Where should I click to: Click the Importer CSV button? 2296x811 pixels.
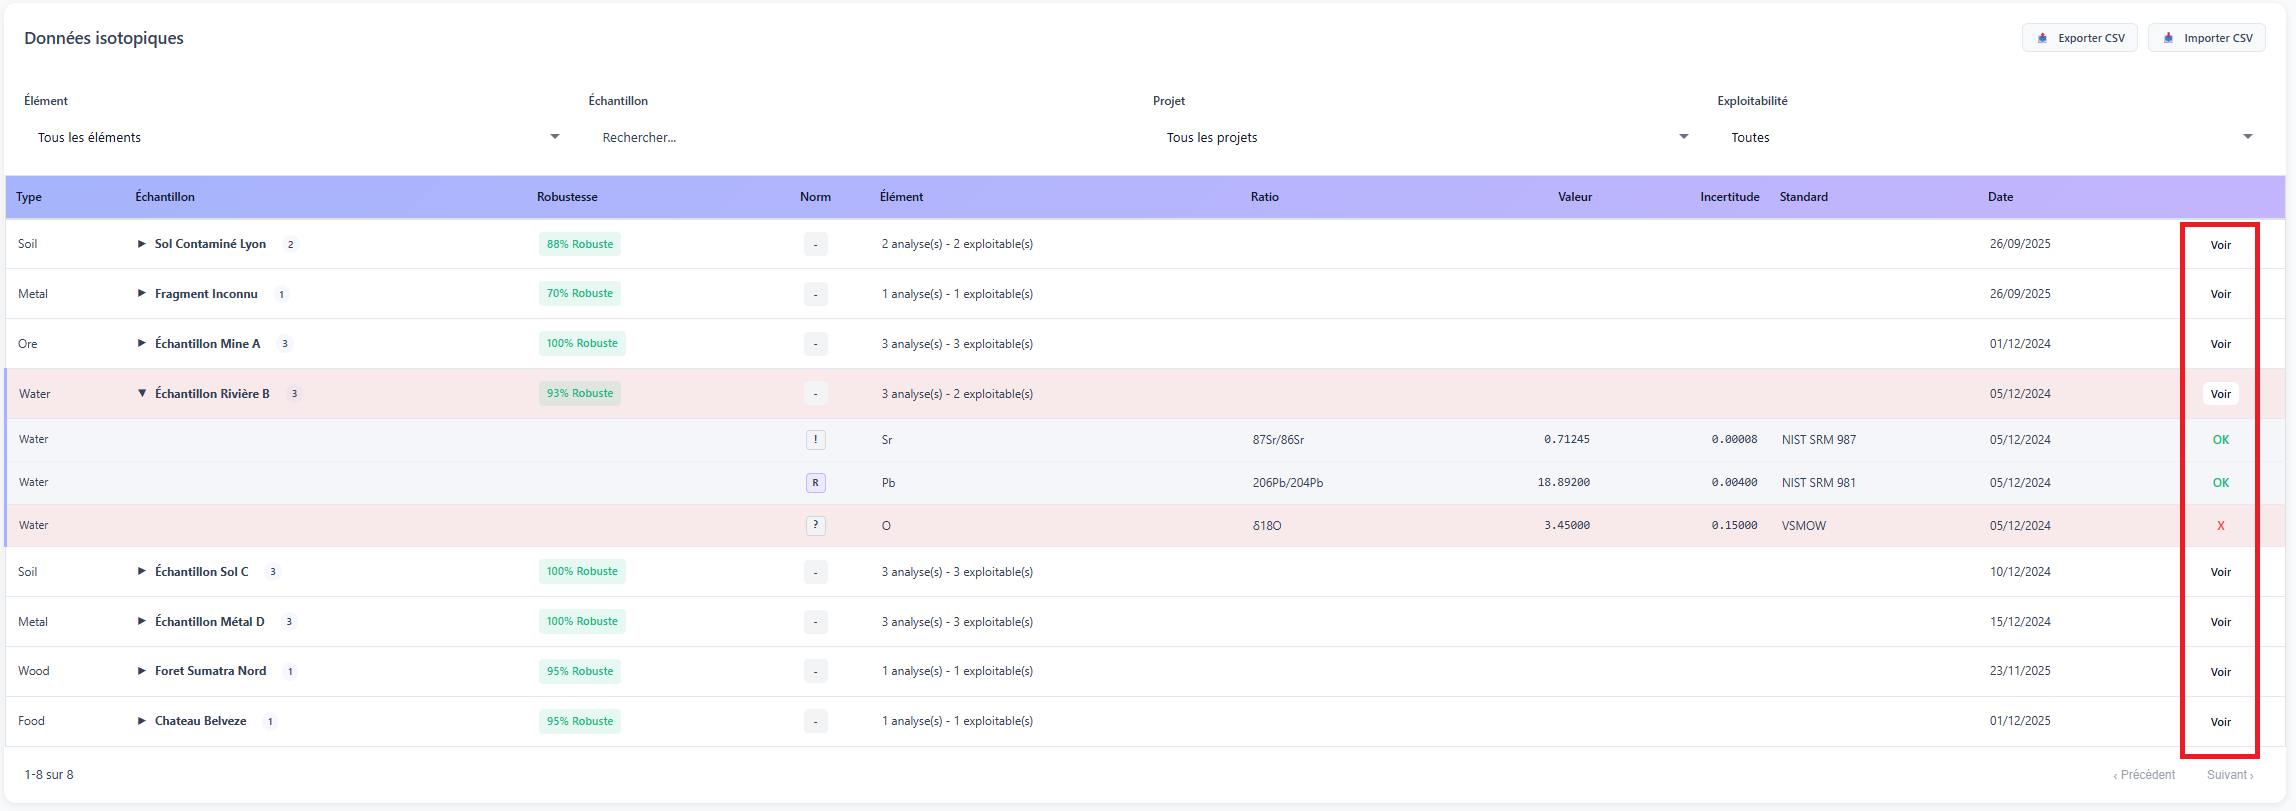pos(2206,38)
